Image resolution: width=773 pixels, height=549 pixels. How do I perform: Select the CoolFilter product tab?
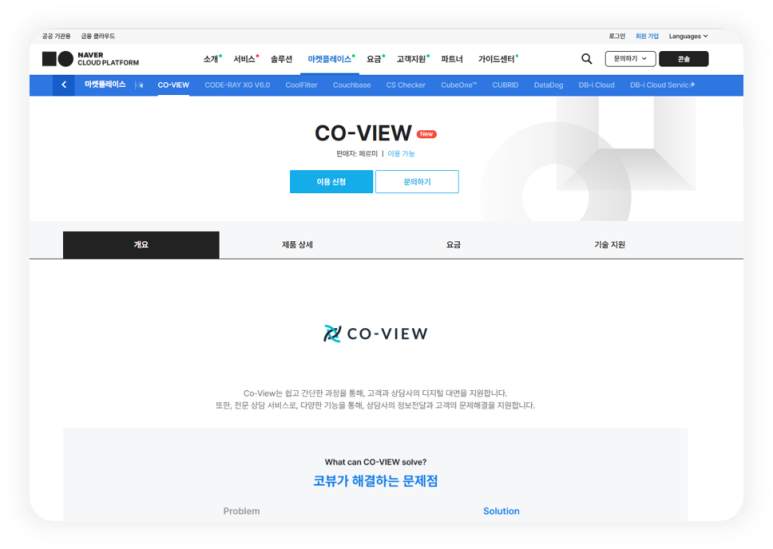(301, 85)
